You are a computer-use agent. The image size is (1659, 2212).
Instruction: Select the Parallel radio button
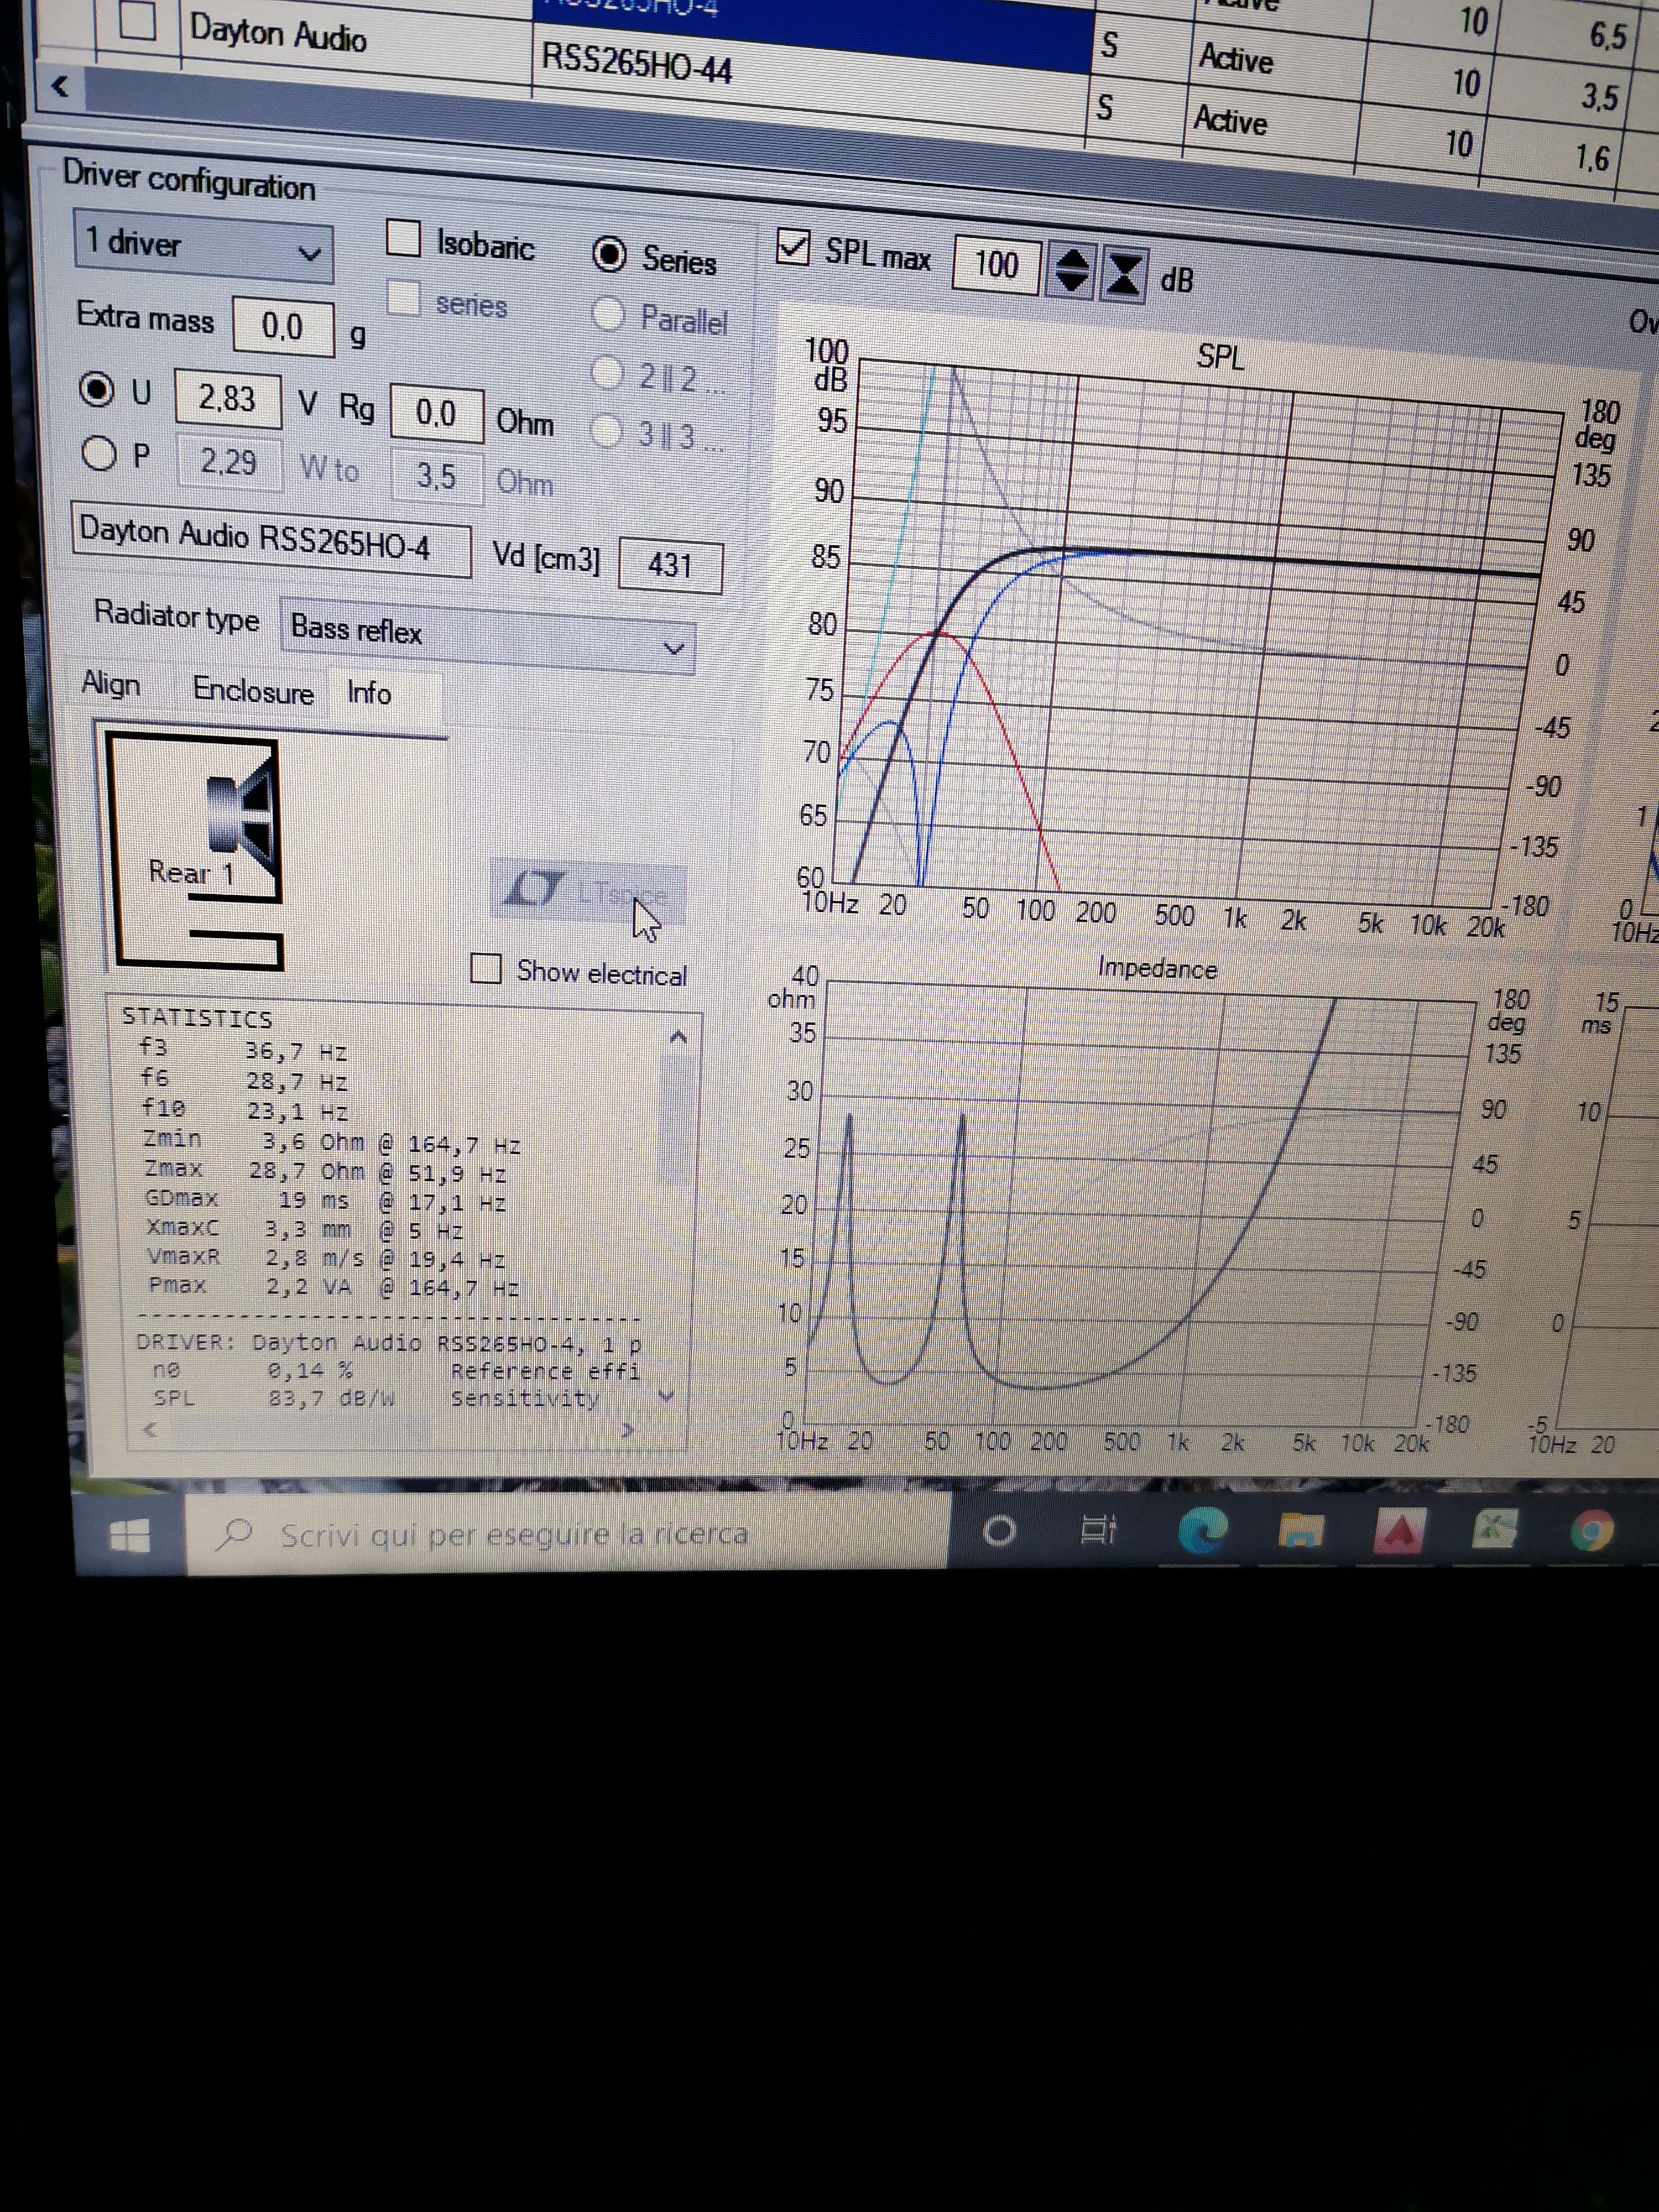coord(608,314)
